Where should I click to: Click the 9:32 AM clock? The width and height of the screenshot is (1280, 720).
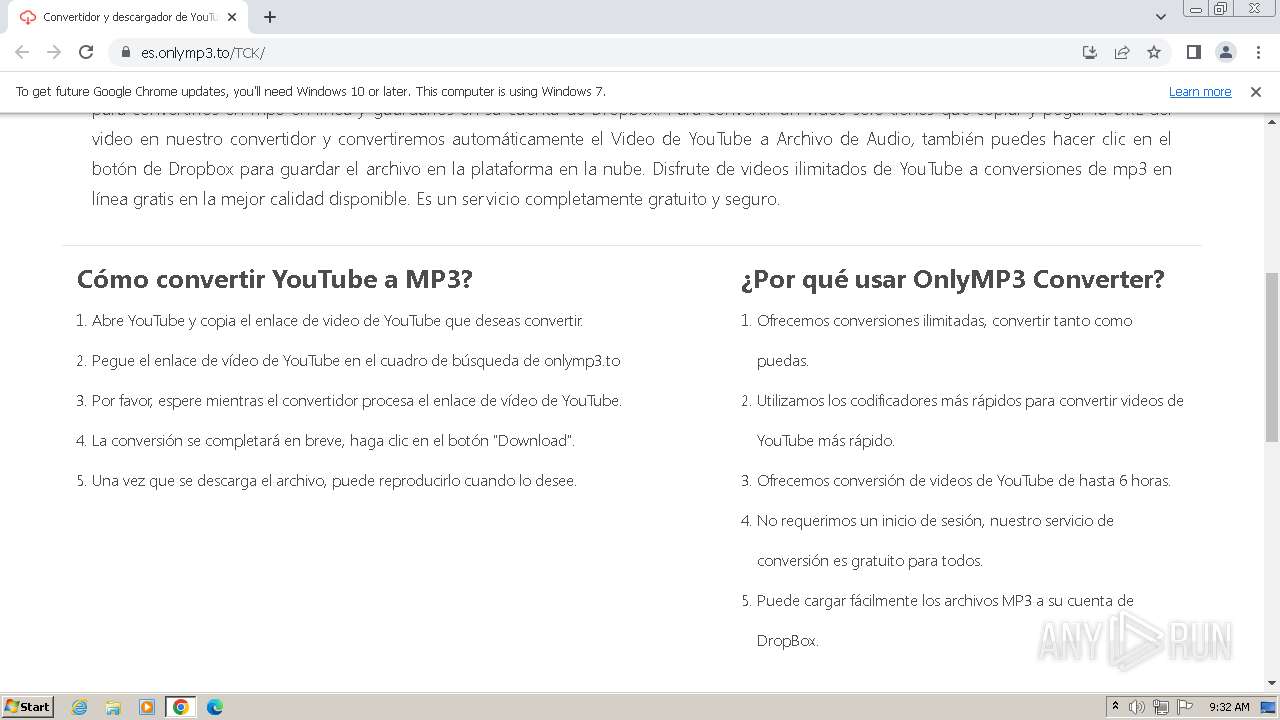1229,707
